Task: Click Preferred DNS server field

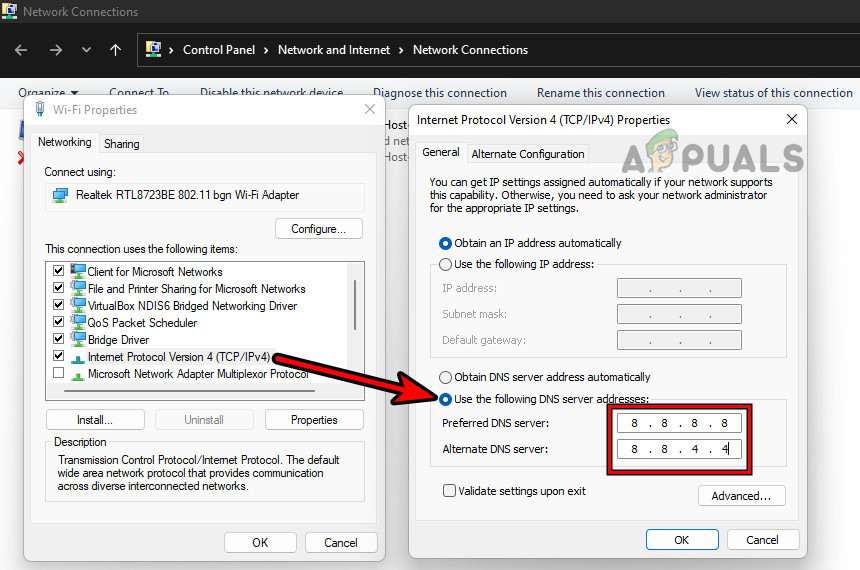Action: click(x=679, y=423)
